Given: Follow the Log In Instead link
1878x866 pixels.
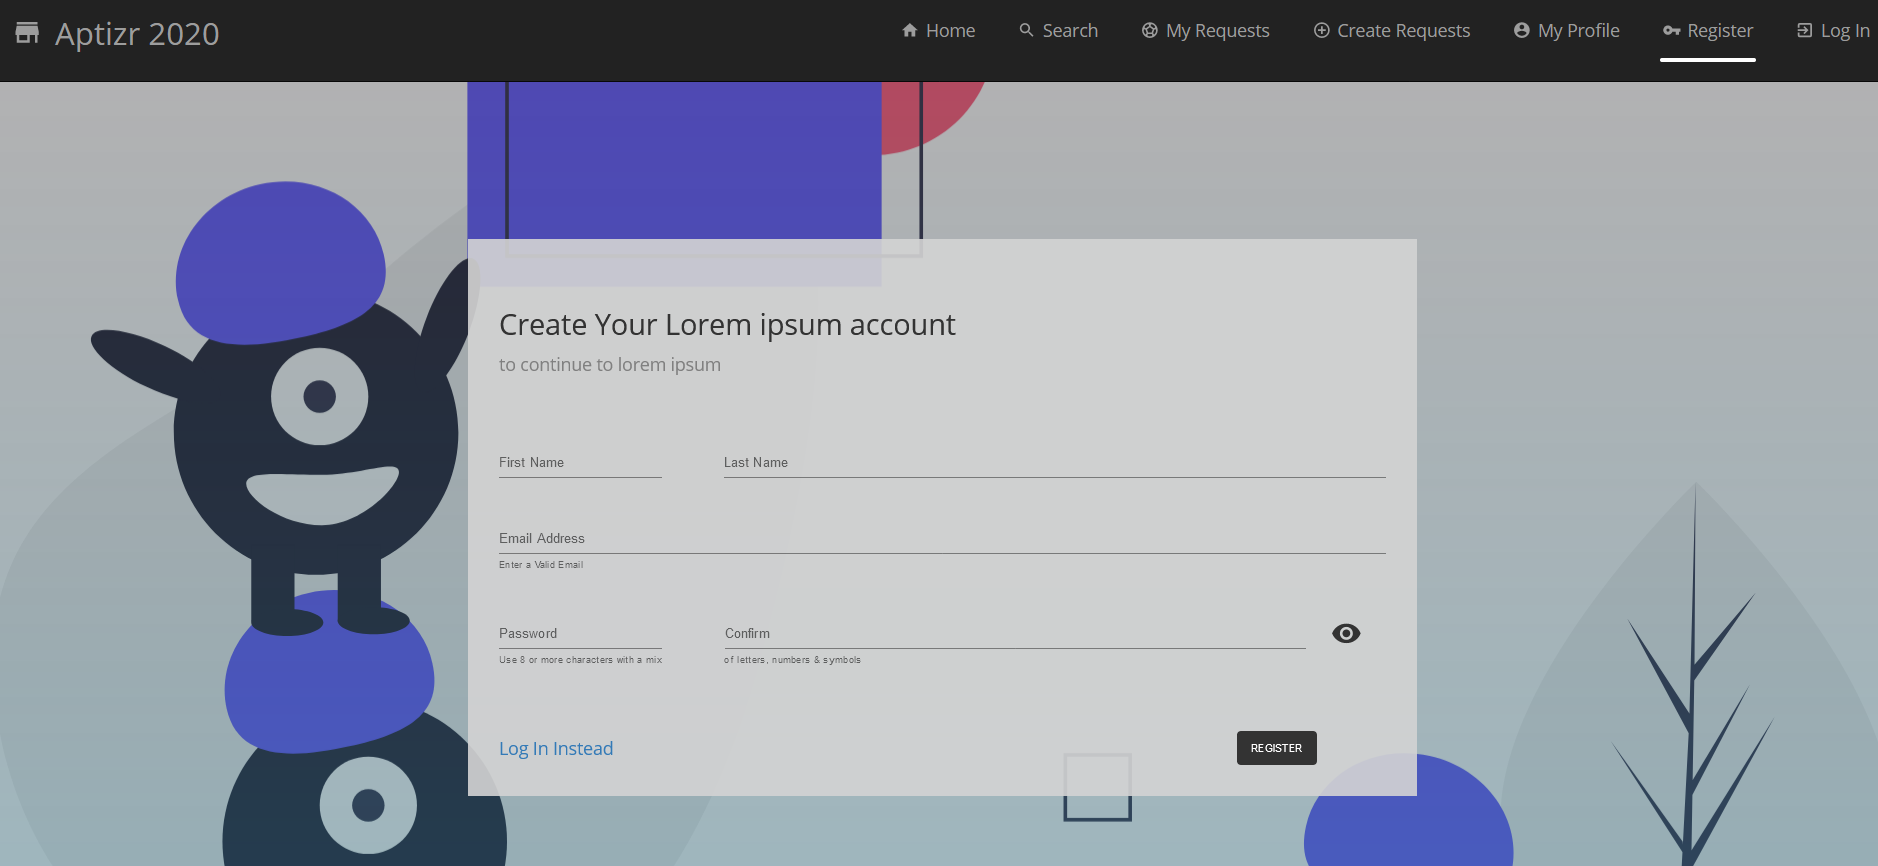Looking at the screenshot, I should [x=556, y=749].
